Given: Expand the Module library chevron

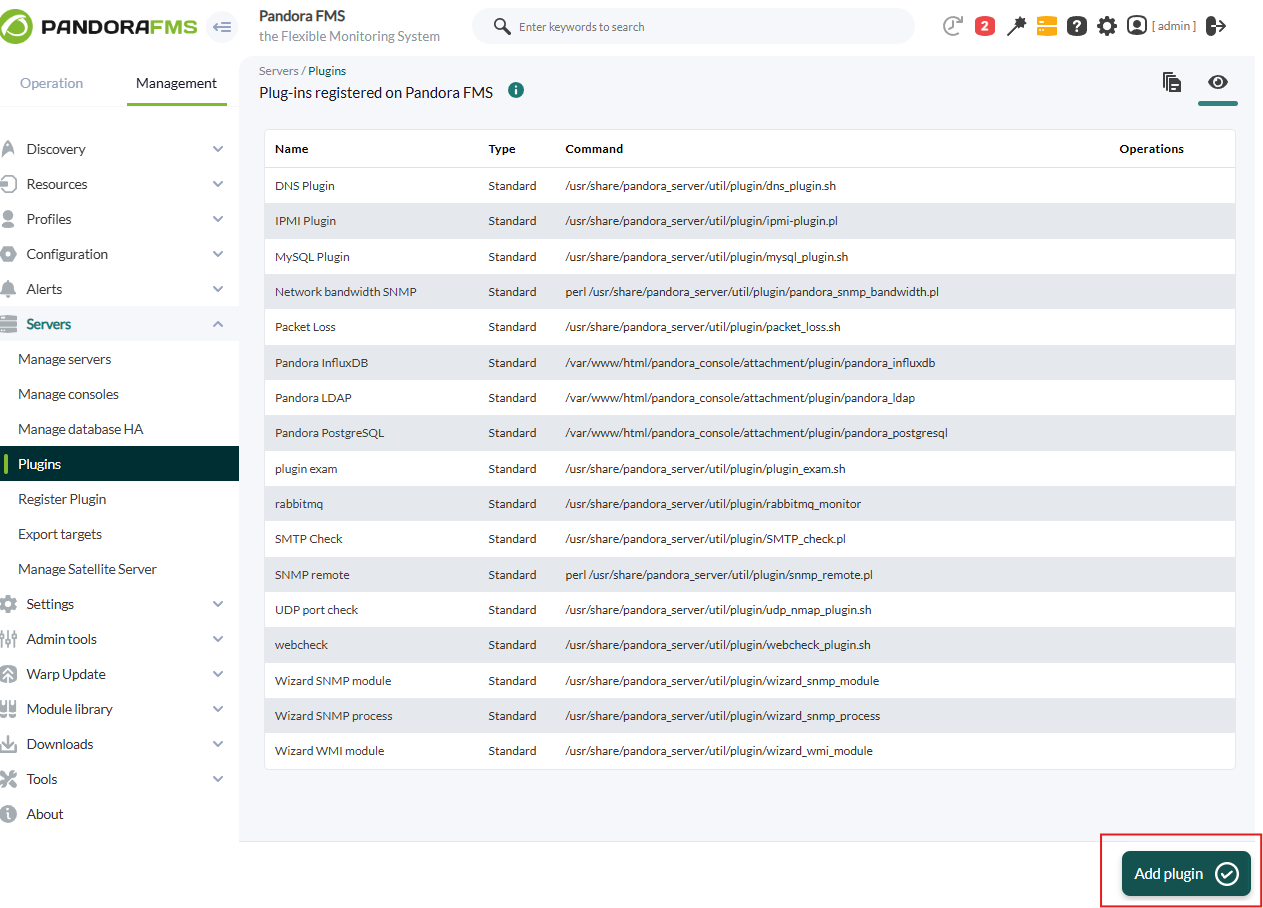Looking at the screenshot, I should click(218, 709).
